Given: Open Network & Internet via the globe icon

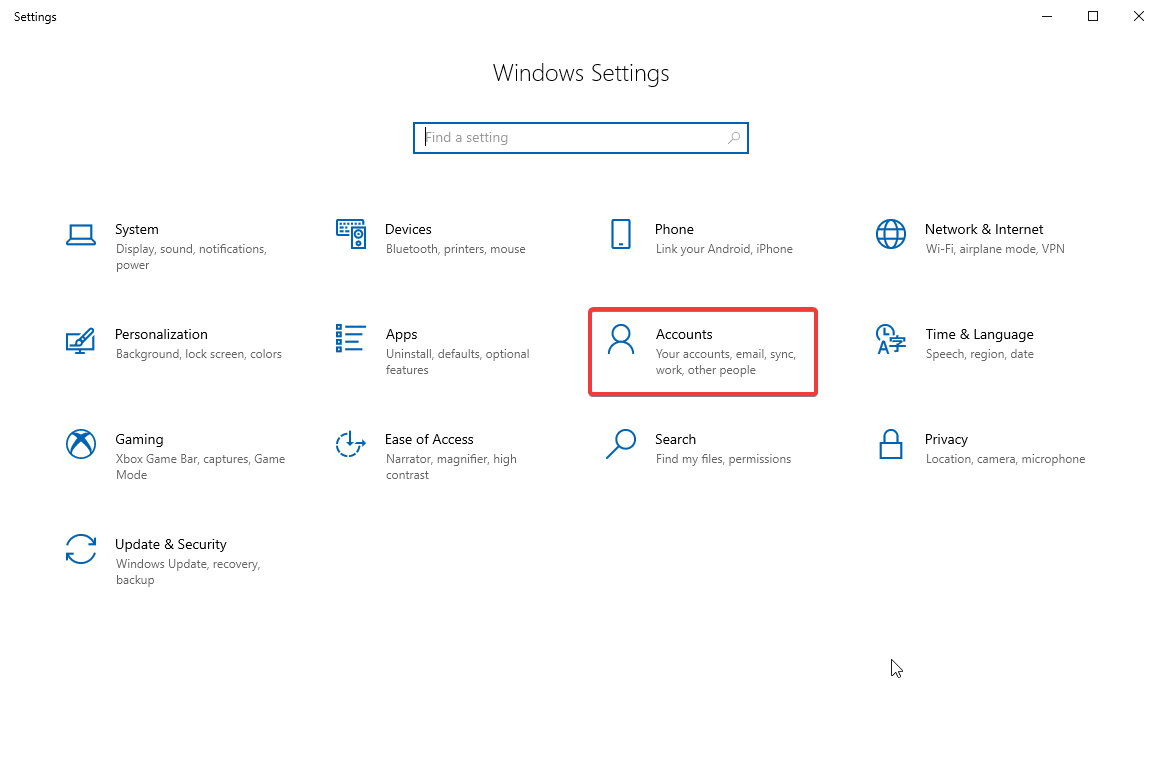Looking at the screenshot, I should point(891,234).
